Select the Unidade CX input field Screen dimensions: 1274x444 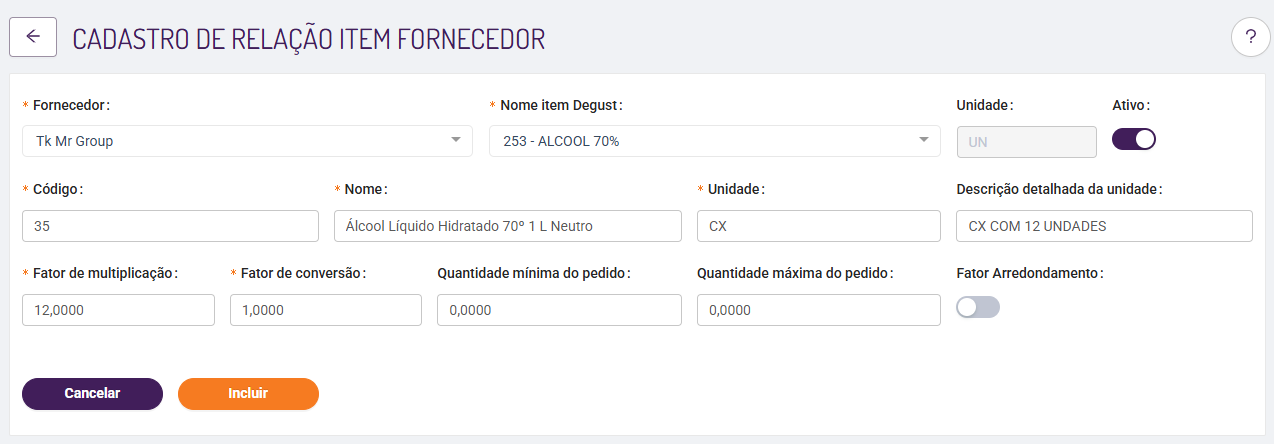[818, 226]
